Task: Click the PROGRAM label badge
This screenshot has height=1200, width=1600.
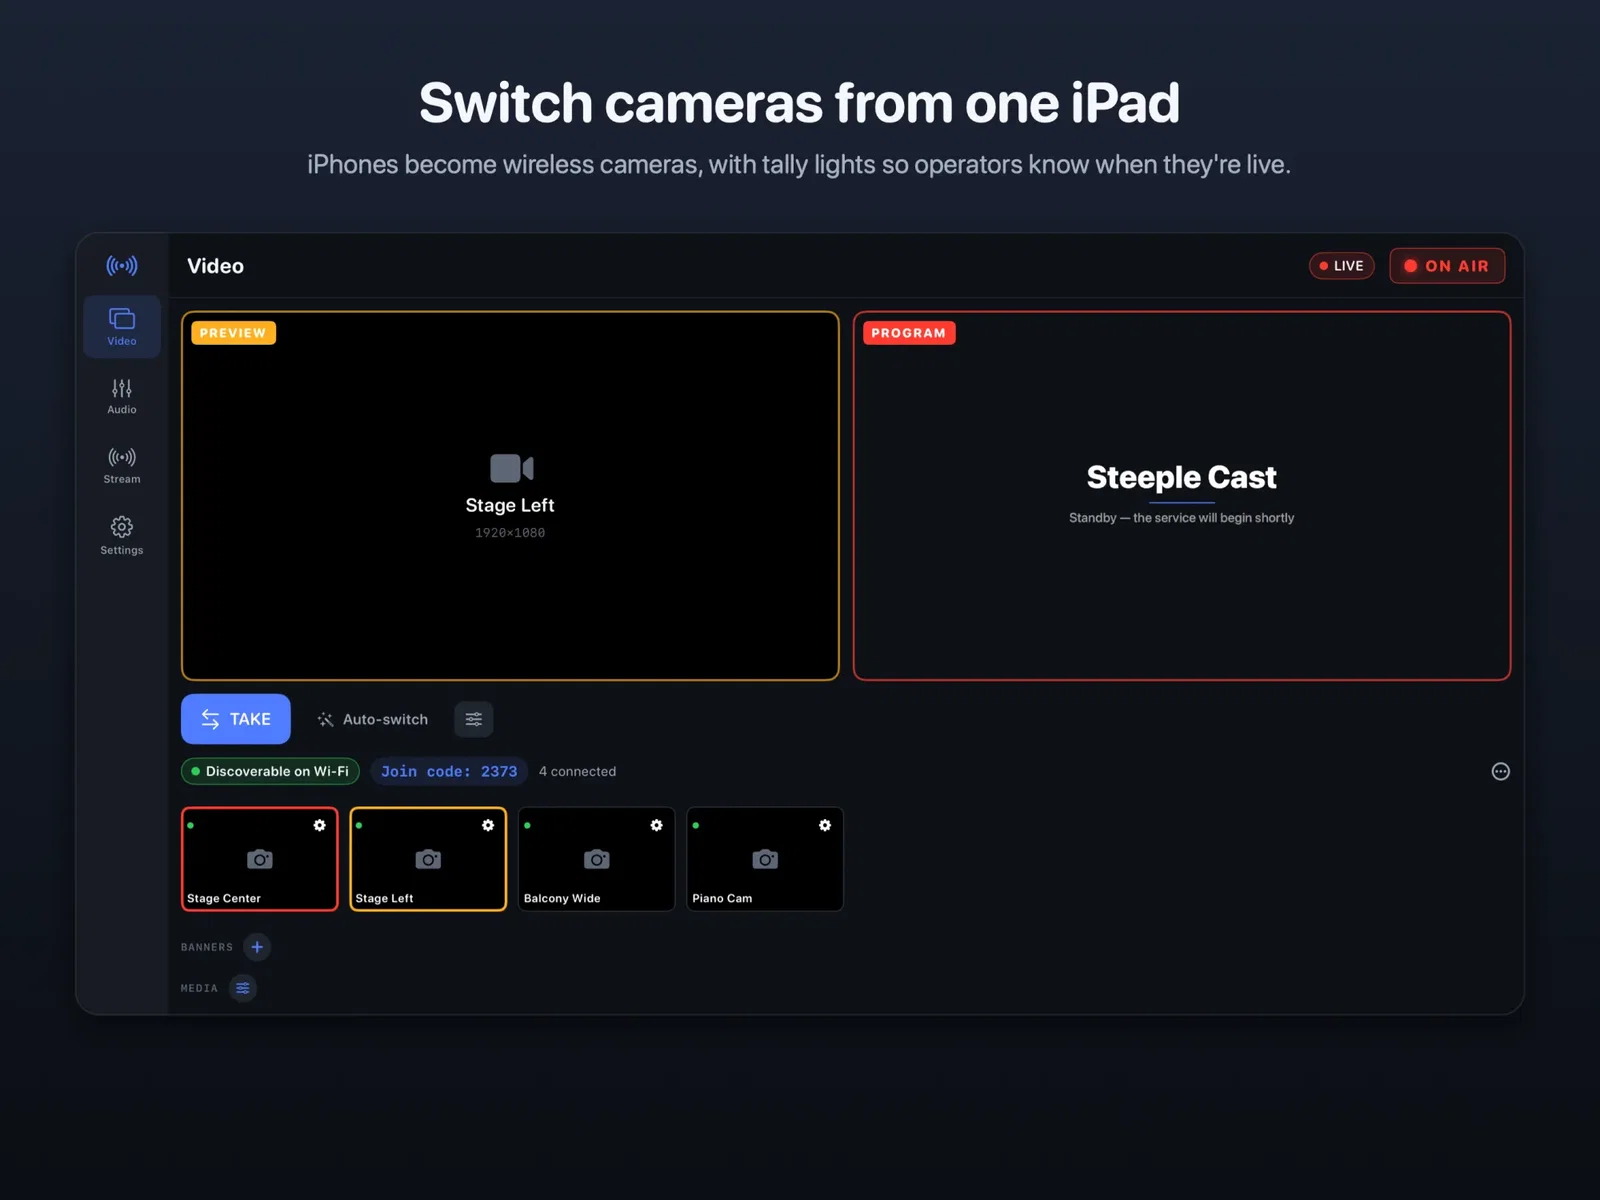Action: coord(909,333)
